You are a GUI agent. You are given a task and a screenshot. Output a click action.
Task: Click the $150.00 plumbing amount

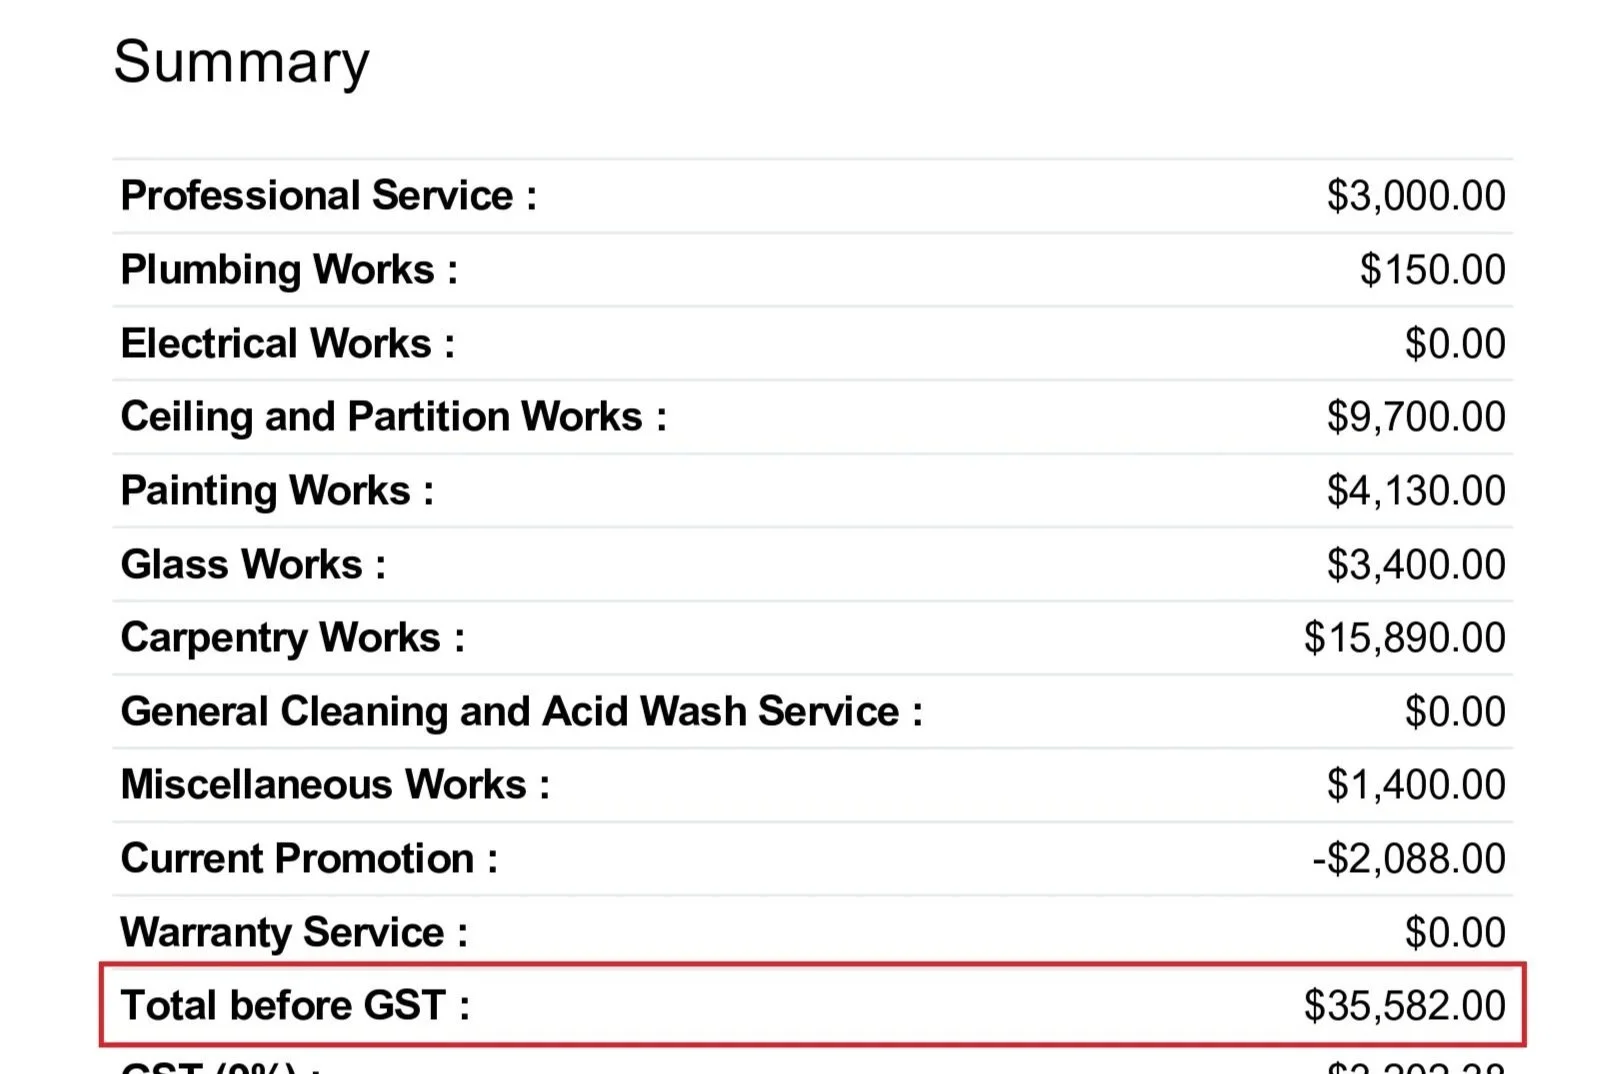tap(1432, 270)
